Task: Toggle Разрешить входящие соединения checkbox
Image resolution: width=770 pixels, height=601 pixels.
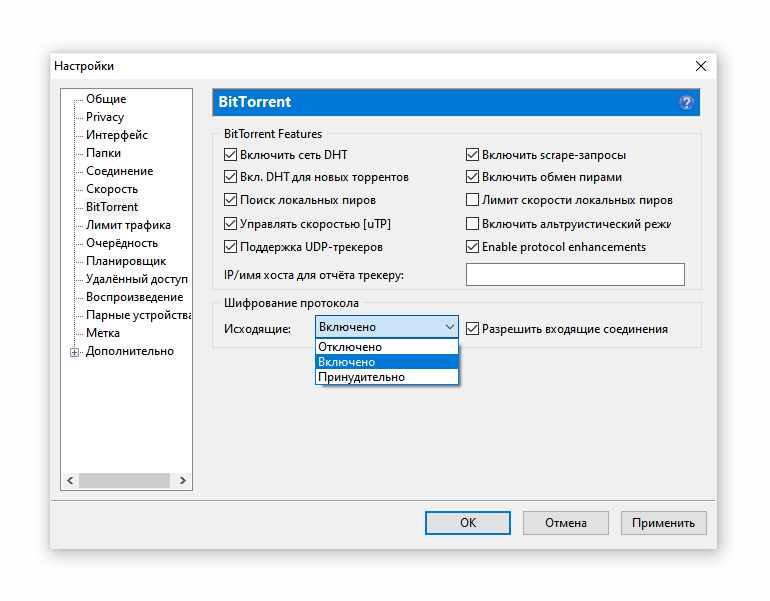Action: [472, 328]
